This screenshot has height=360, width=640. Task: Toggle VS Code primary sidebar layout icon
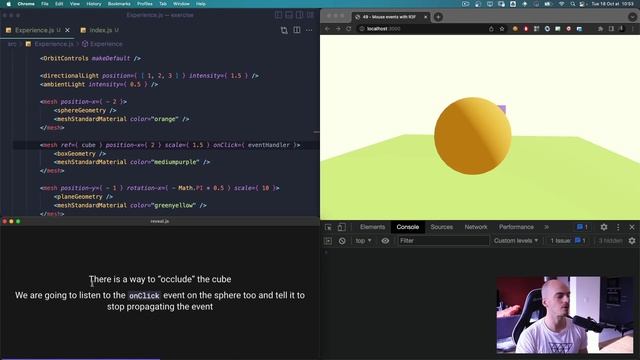pos(278,15)
